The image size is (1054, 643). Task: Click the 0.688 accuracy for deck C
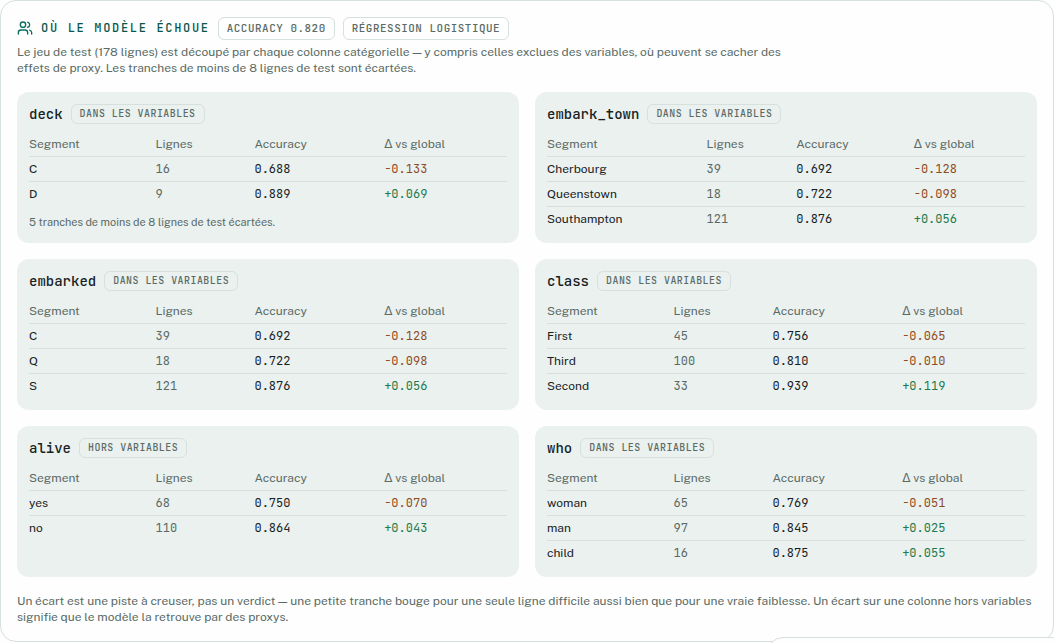(x=272, y=169)
